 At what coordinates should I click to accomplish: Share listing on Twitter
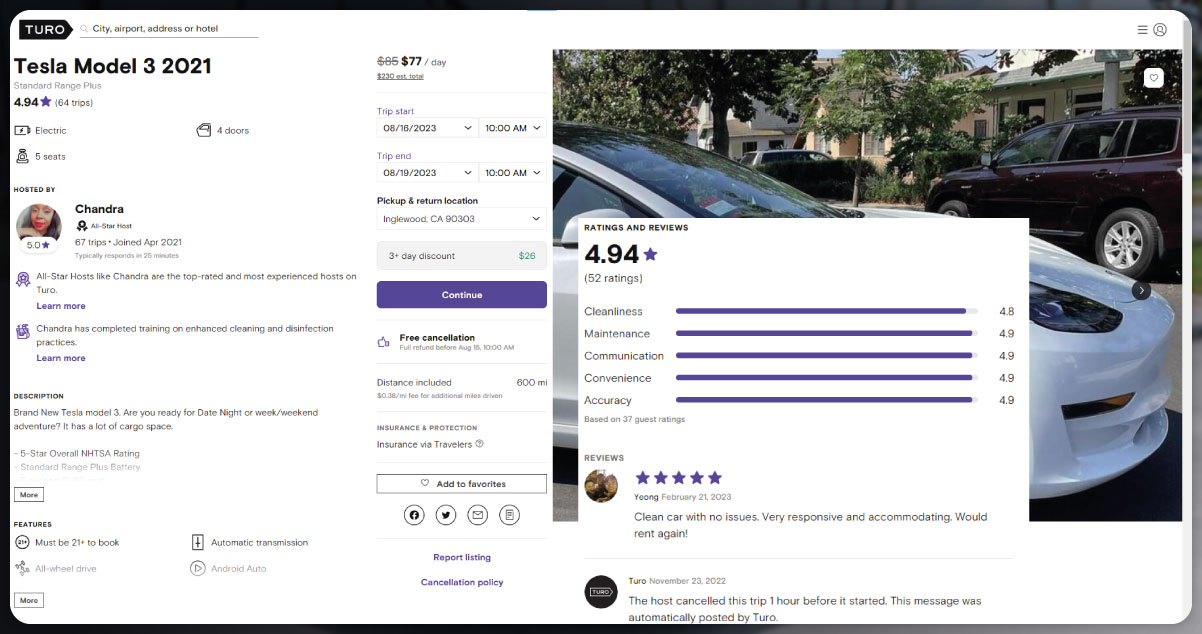[x=446, y=515]
